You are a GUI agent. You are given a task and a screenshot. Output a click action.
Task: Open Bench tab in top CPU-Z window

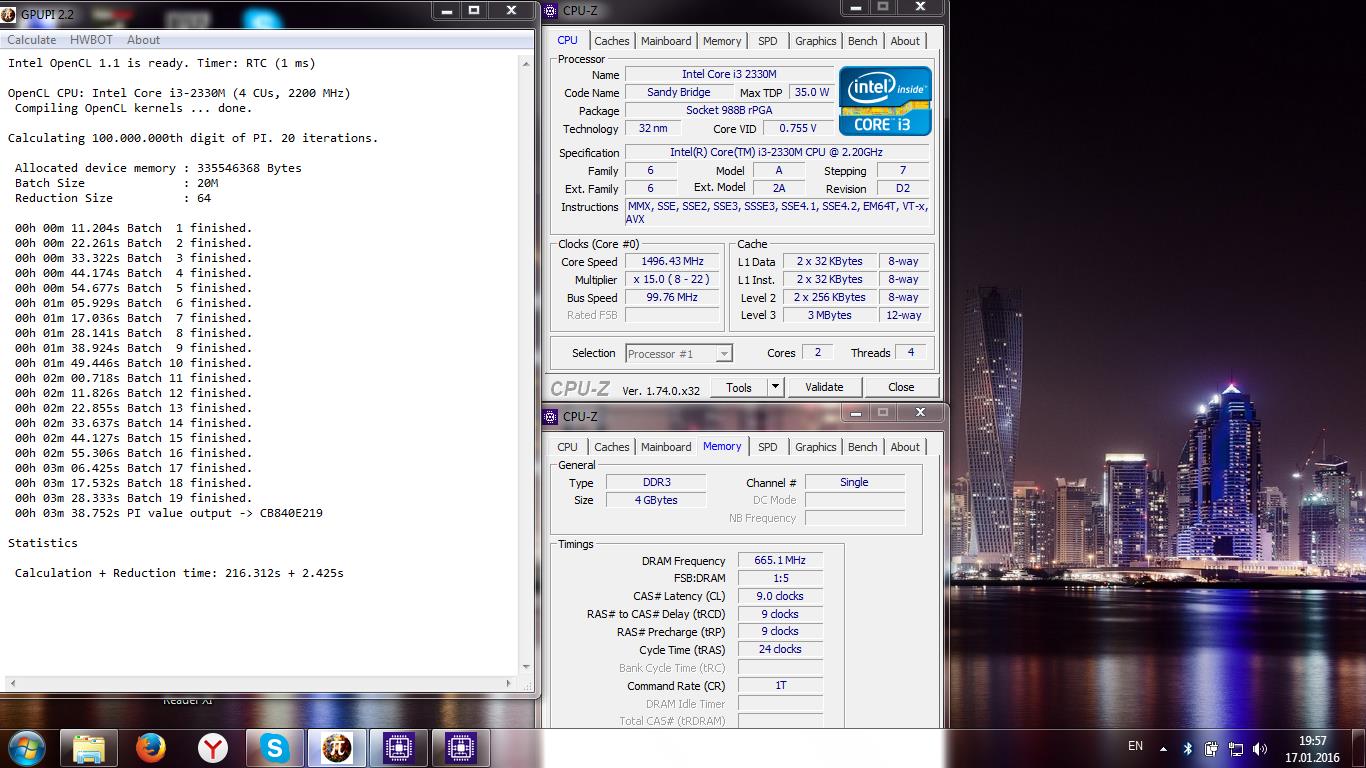[x=863, y=41]
